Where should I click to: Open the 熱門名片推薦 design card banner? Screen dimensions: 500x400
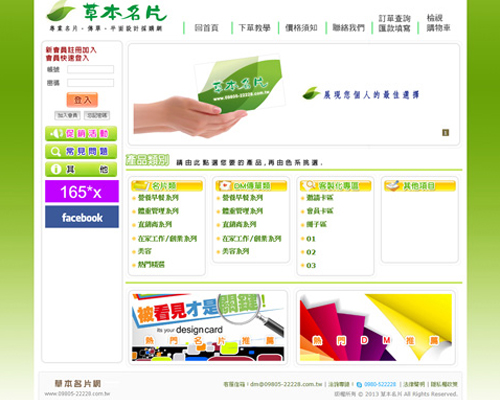[x=208, y=327]
